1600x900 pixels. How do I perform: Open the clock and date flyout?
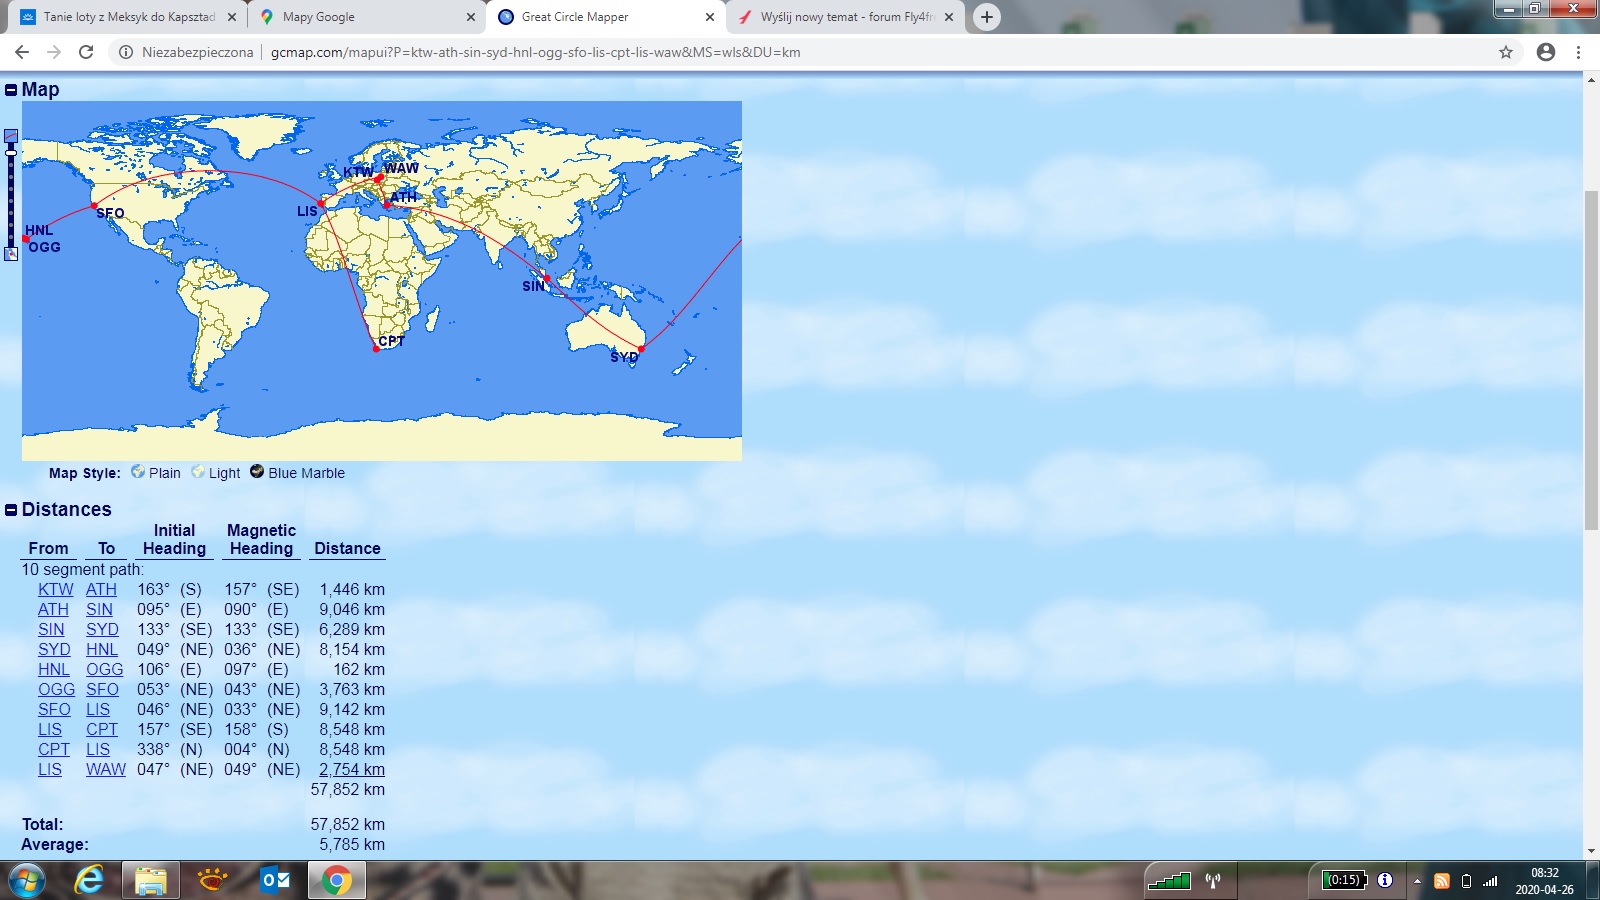1545,881
